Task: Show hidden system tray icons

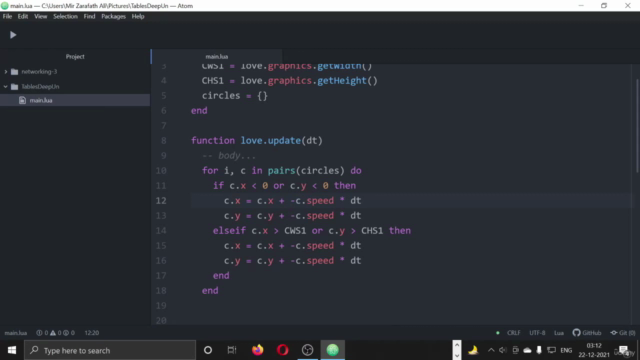Action: [x=491, y=350]
